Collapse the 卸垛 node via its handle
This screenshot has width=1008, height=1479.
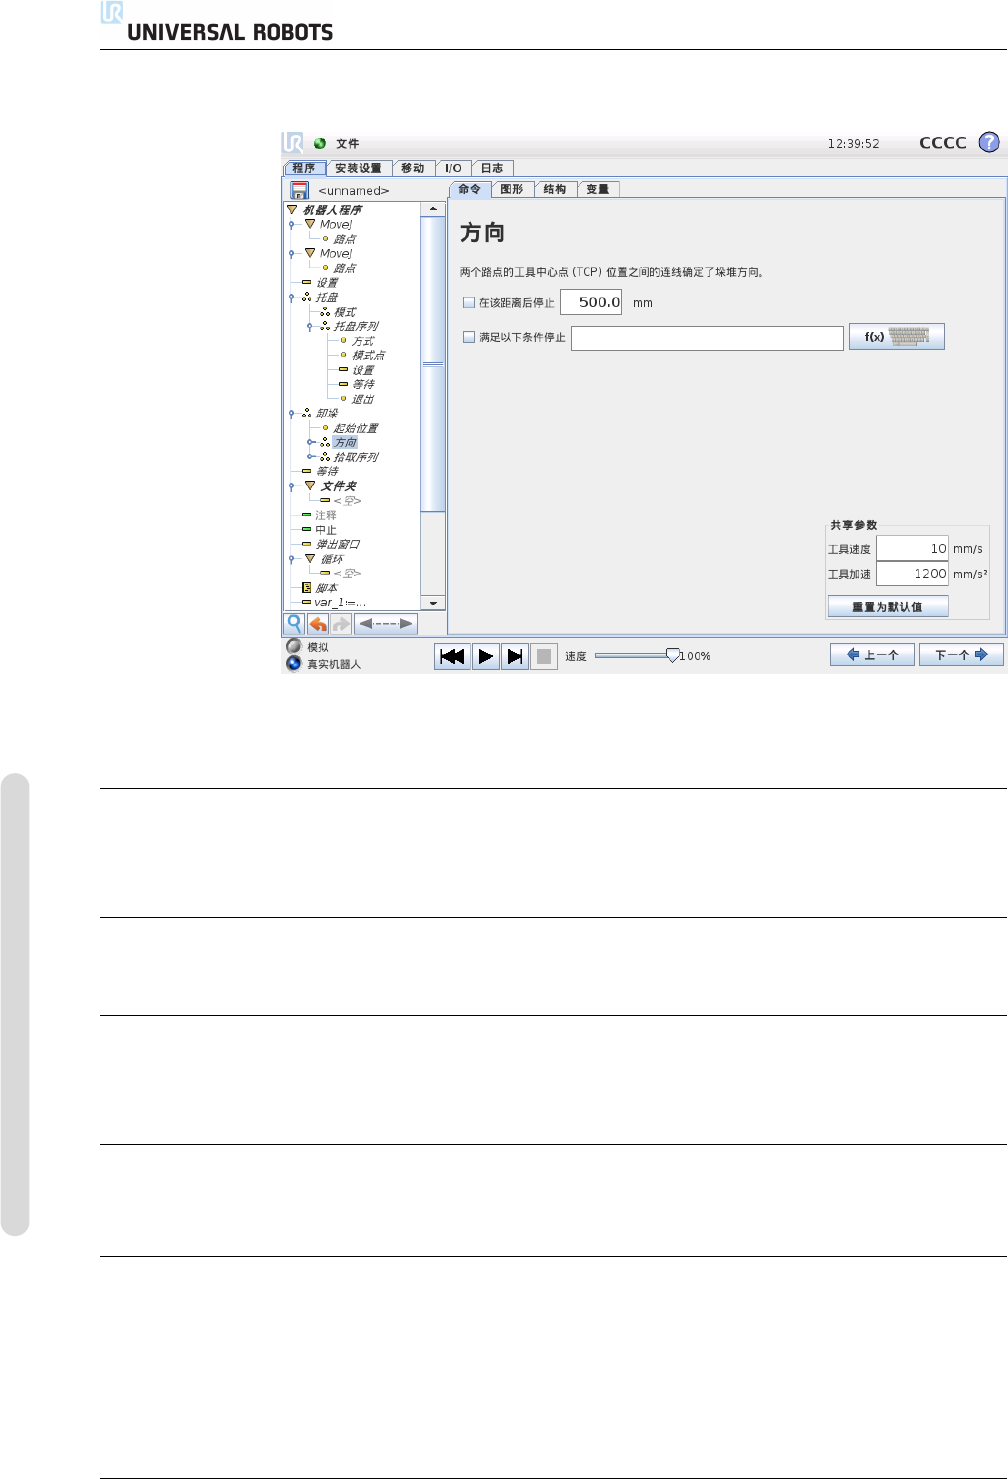pos(292,413)
